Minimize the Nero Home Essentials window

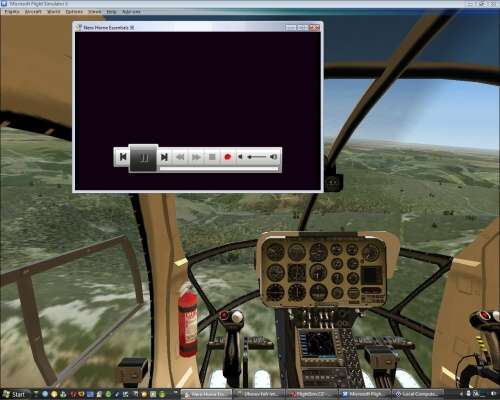click(x=291, y=27)
